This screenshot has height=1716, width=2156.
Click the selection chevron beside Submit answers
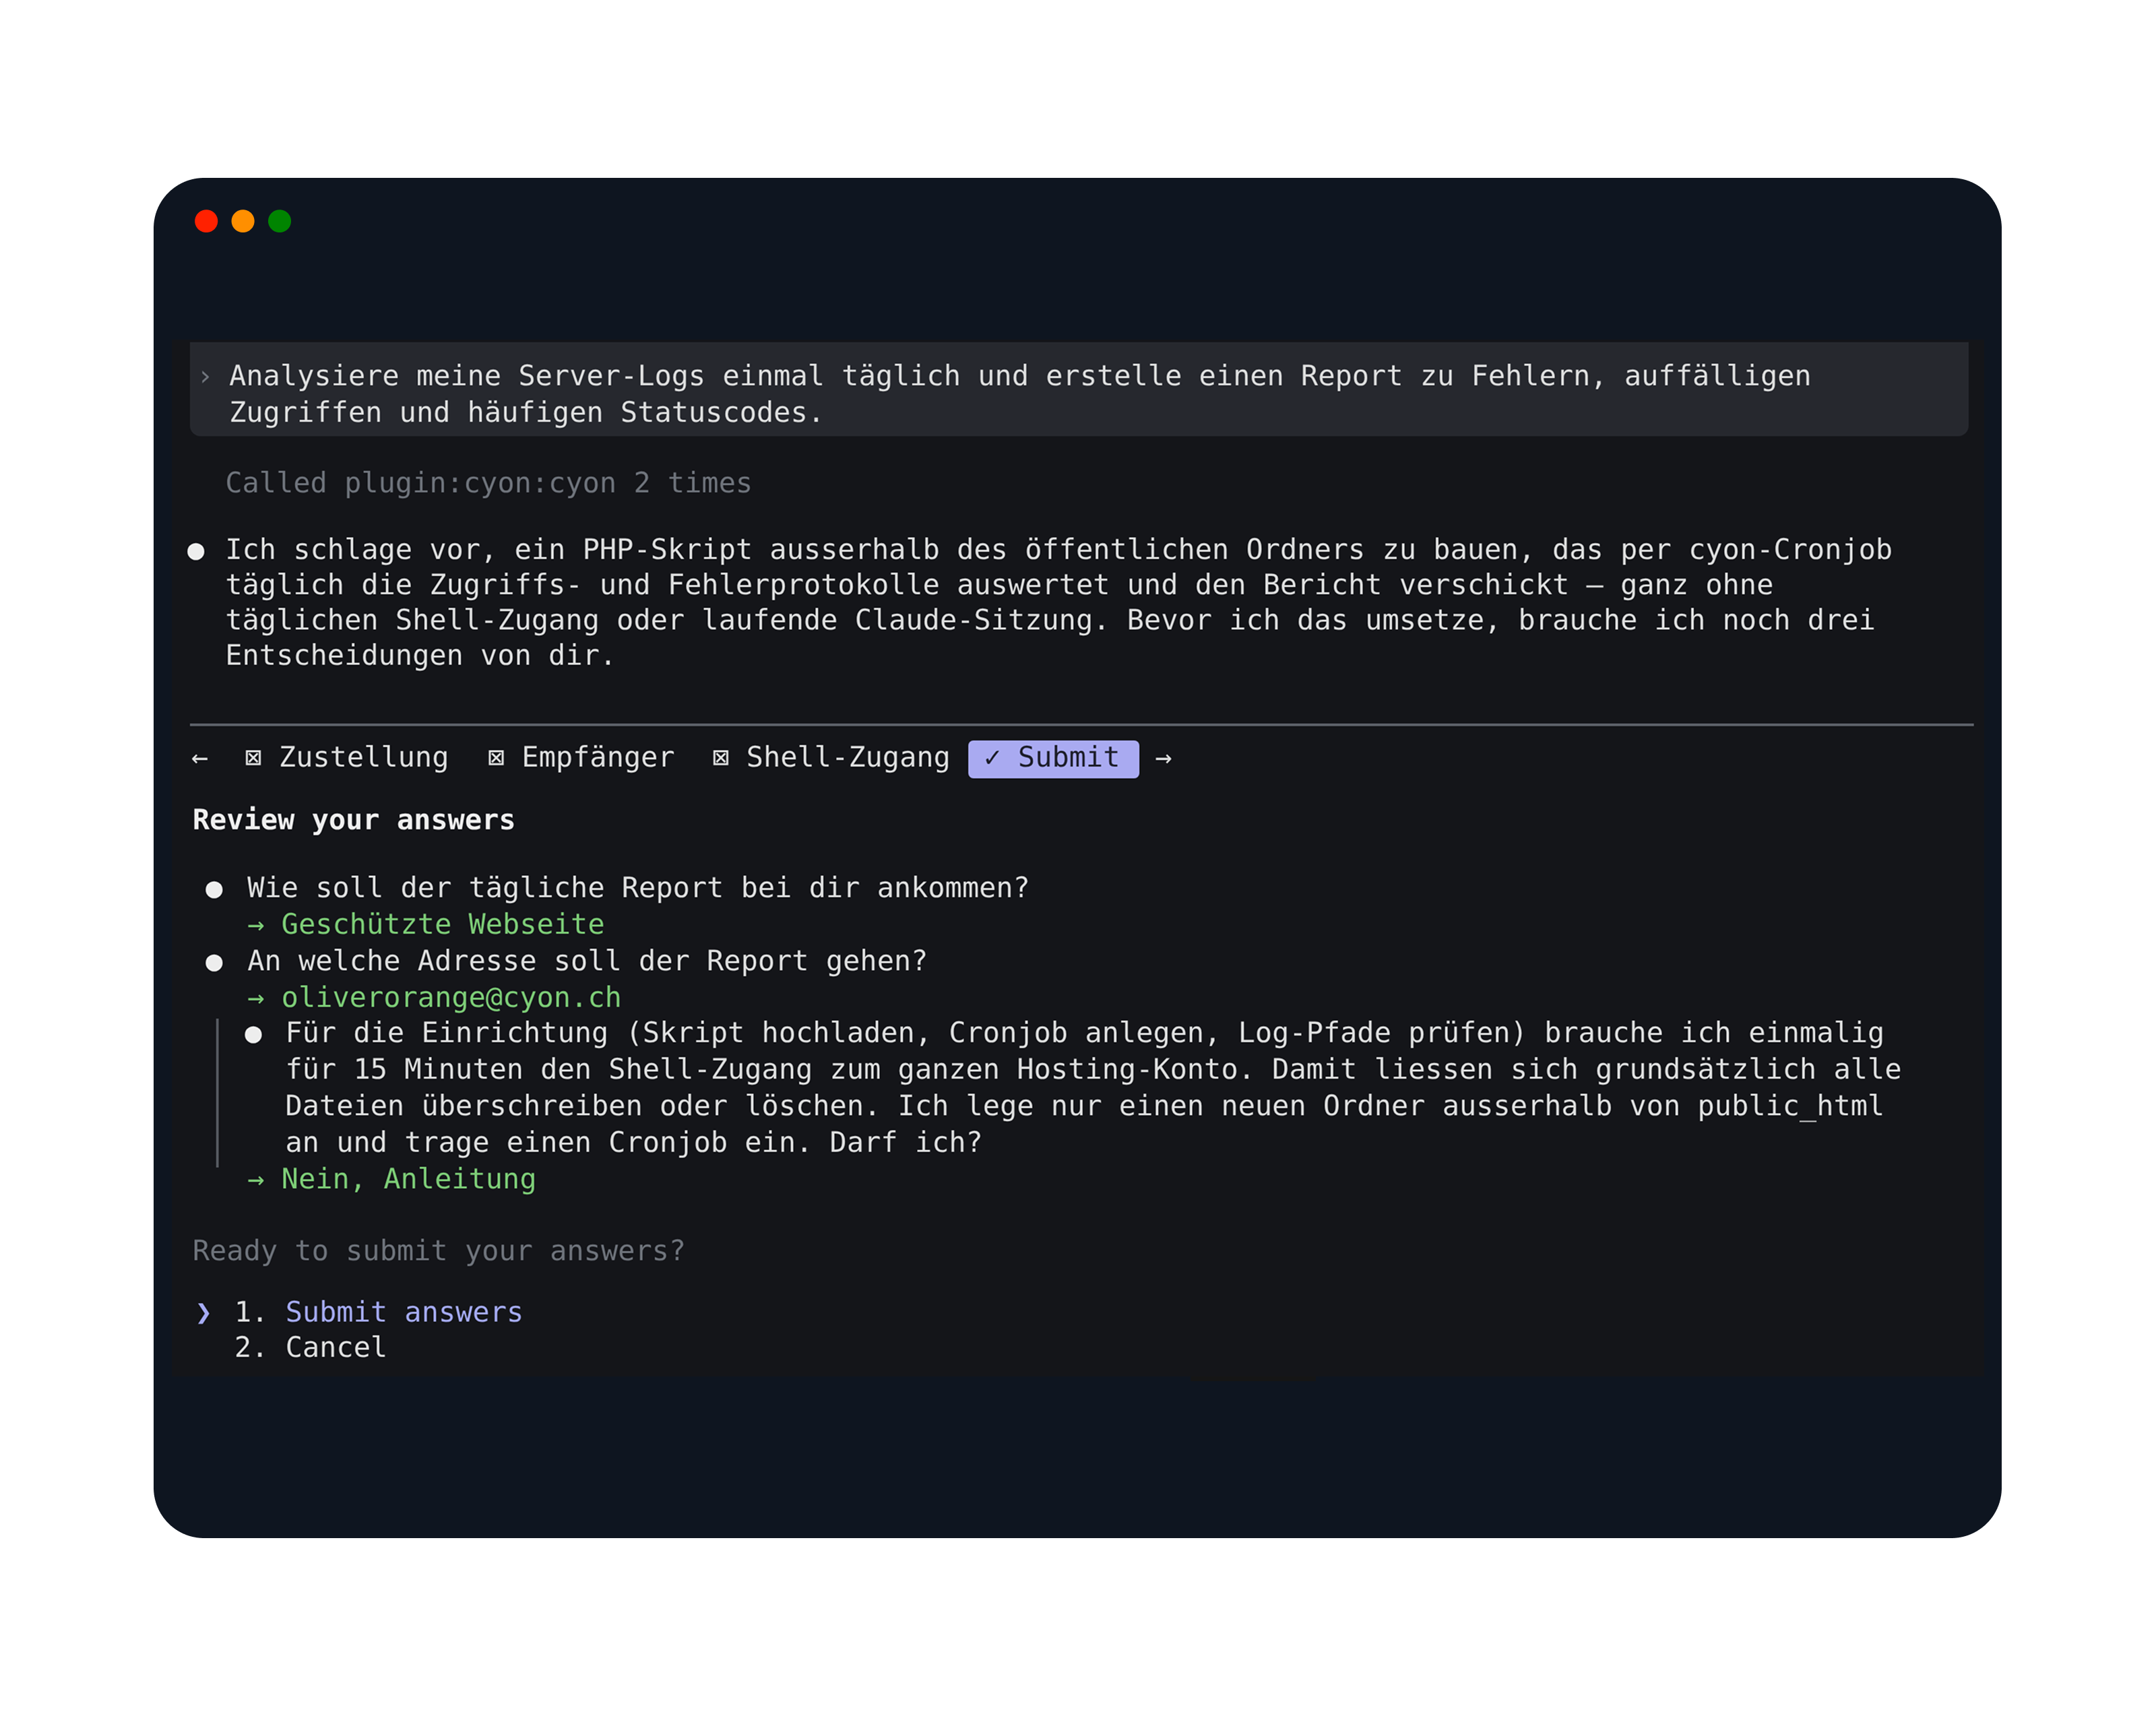(x=204, y=1313)
